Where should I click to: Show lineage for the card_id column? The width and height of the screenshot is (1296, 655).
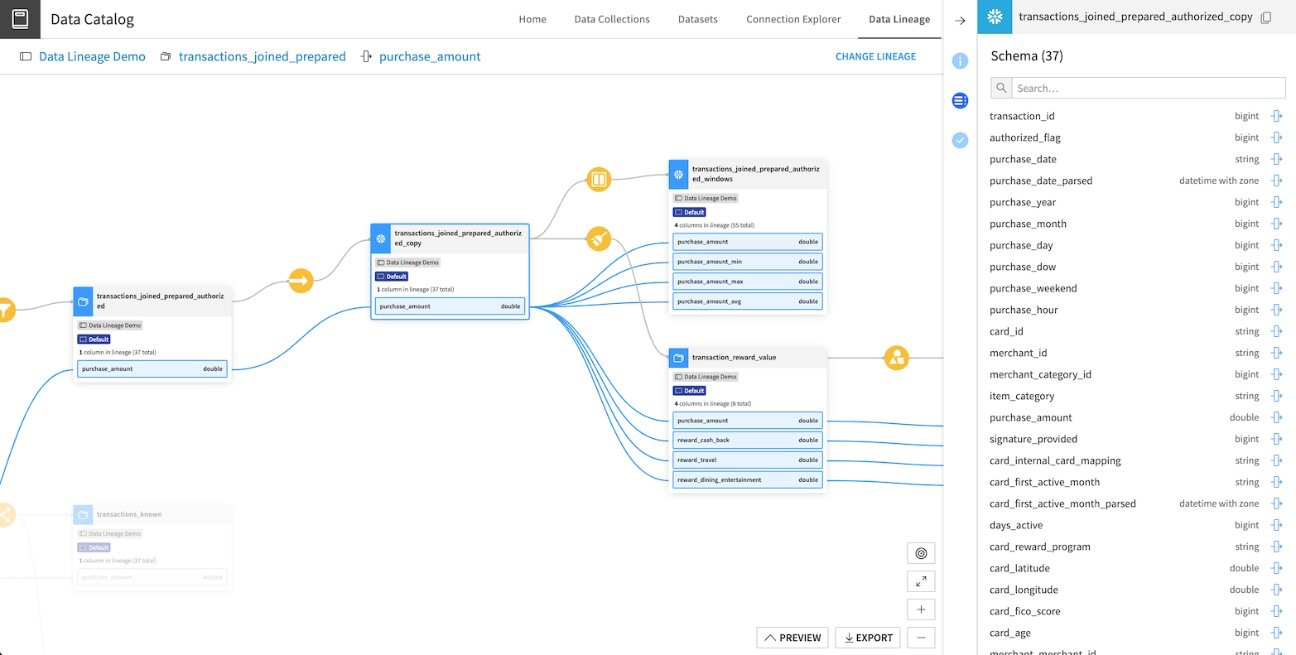[1276, 331]
